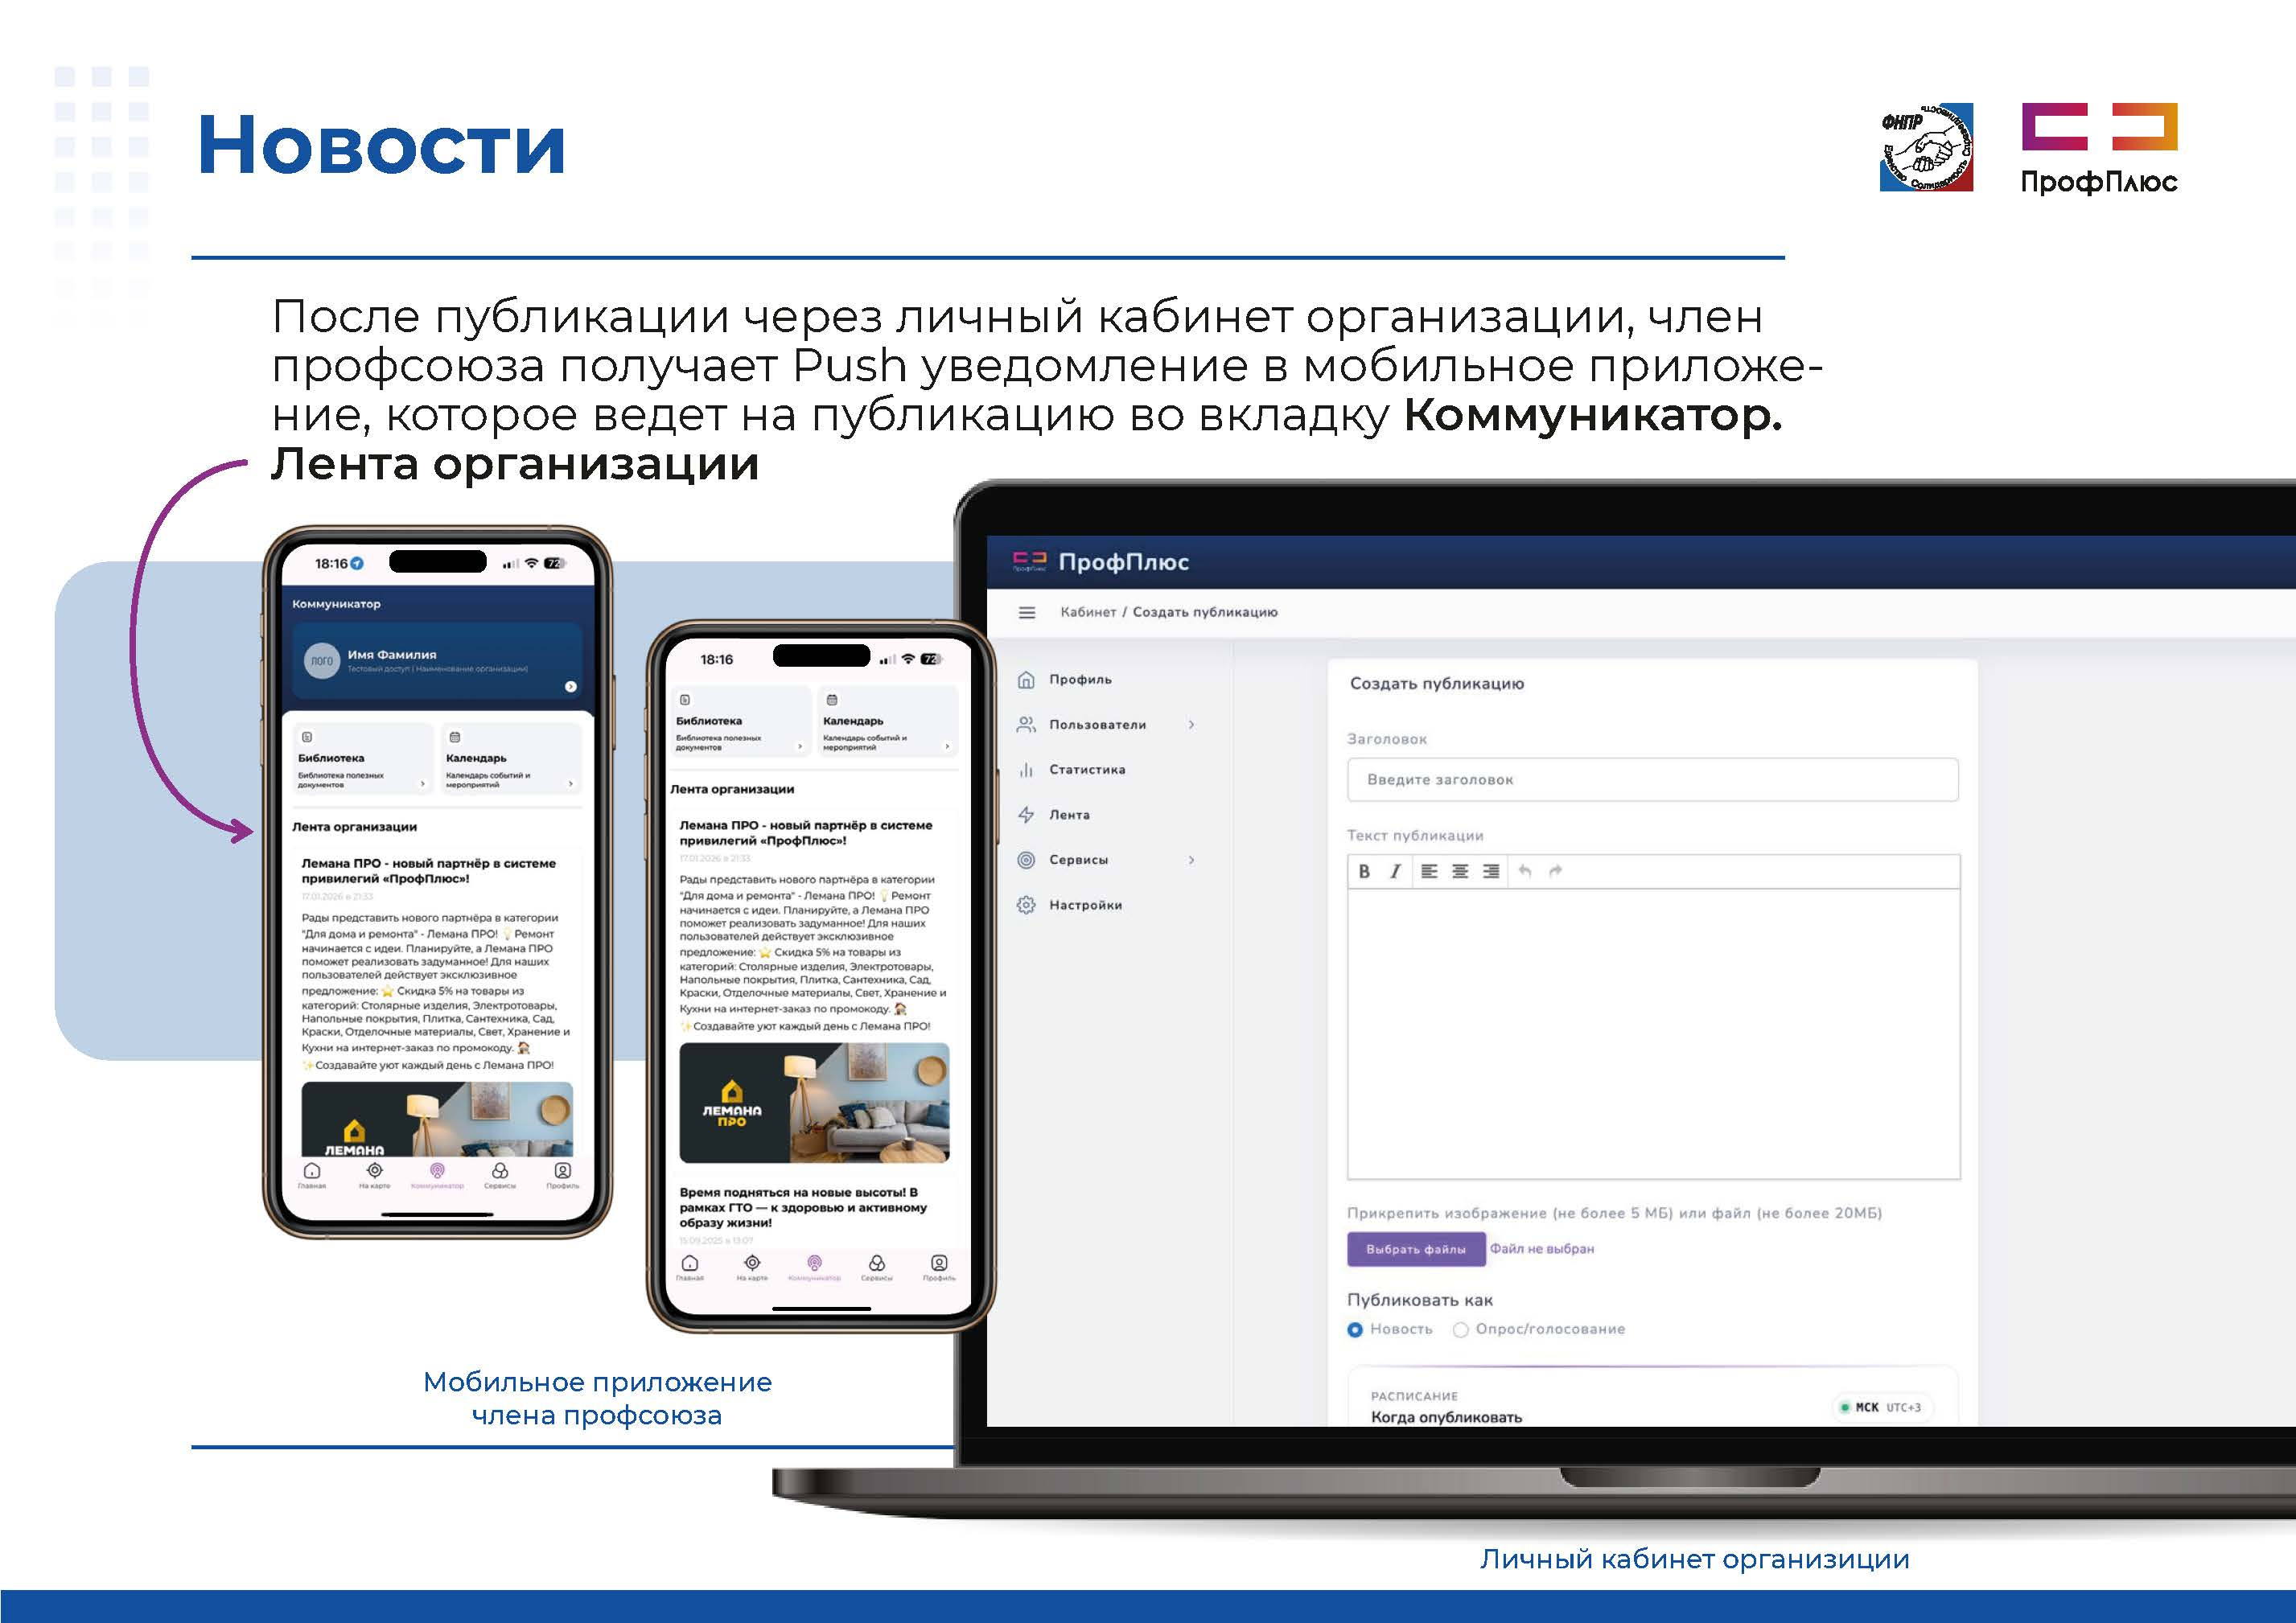Tap the Библиотека card chevron on the right phone
This screenshot has width=2296, height=1623.
(x=800, y=746)
